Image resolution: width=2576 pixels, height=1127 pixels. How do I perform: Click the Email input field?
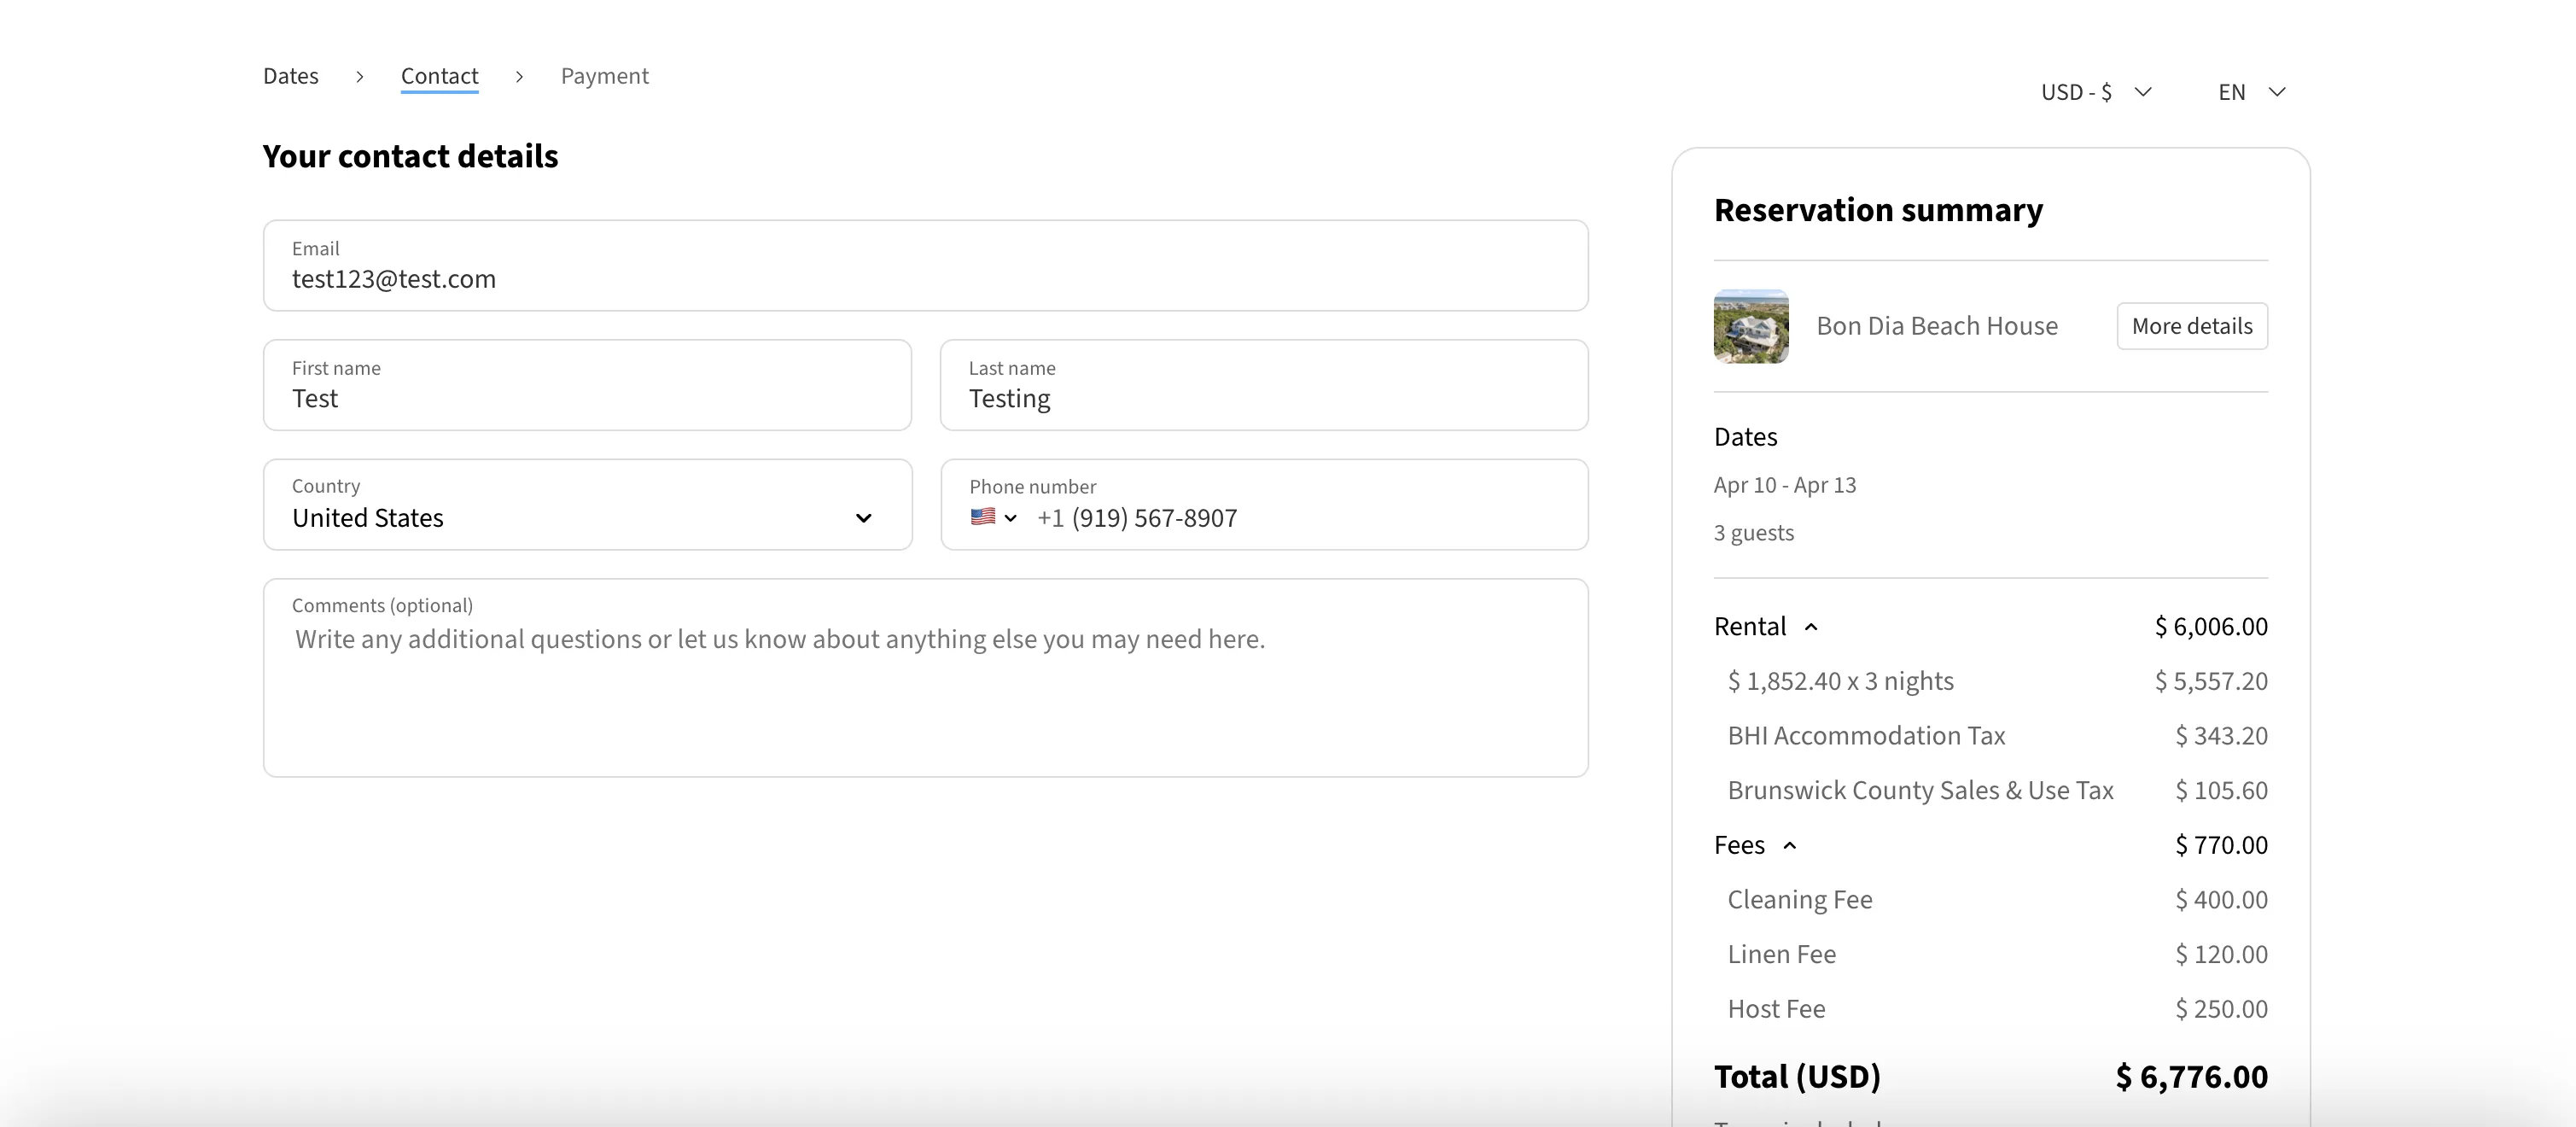(925, 278)
